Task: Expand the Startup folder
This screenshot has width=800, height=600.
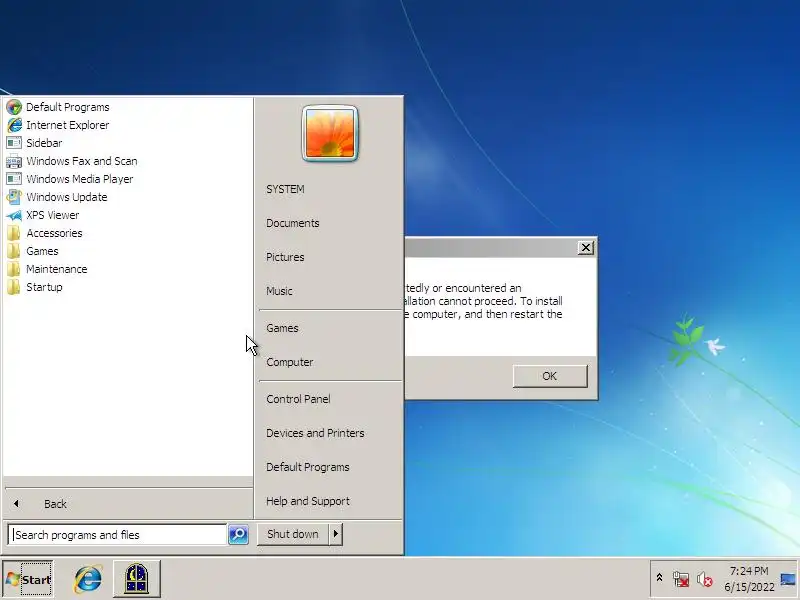Action: click(x=44, y=287)
